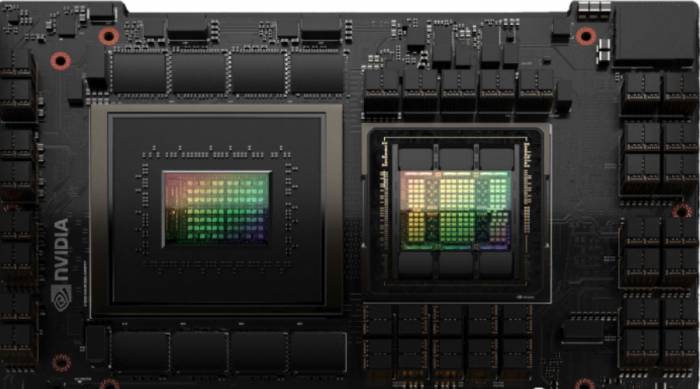Screen dimensions: 700x389
Task: Click the red mounting hole above the first top memory chip
Action: click(x=108, y=36)
